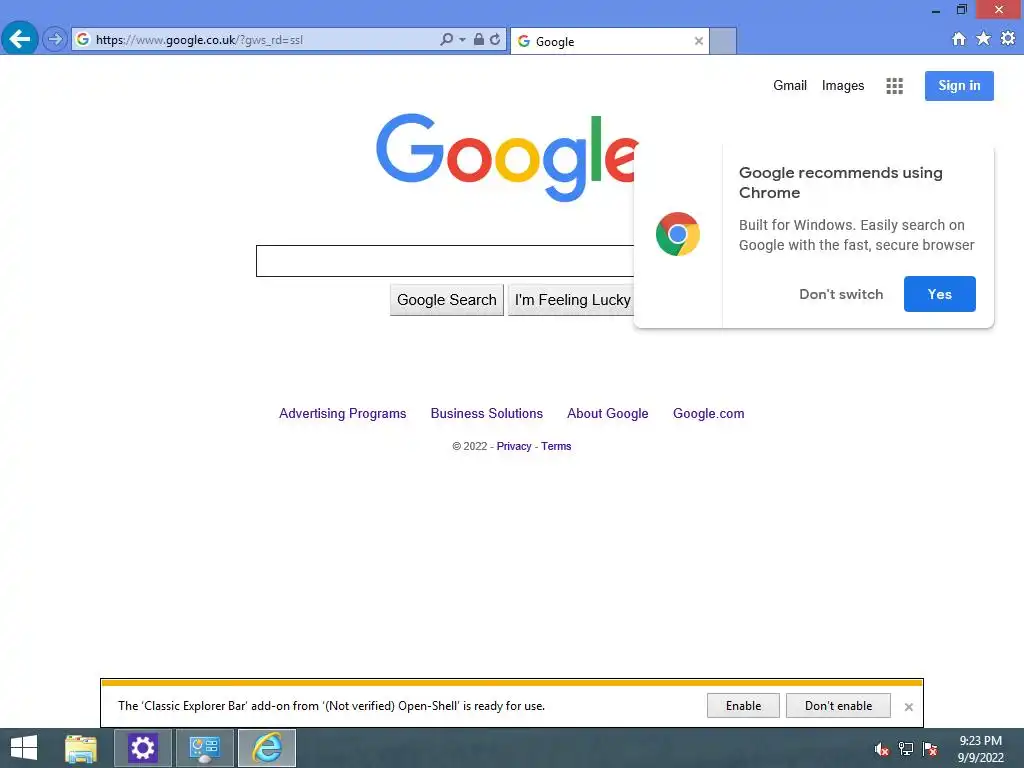This screenshot has width=1024, height=768.
Task: Open the About Google link
Action: click(607, 413)
